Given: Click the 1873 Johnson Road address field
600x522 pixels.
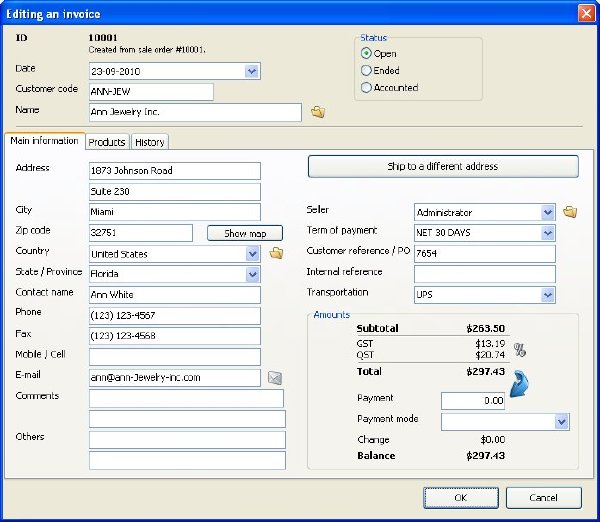Looking at the screenshot, I should (175, 171).
